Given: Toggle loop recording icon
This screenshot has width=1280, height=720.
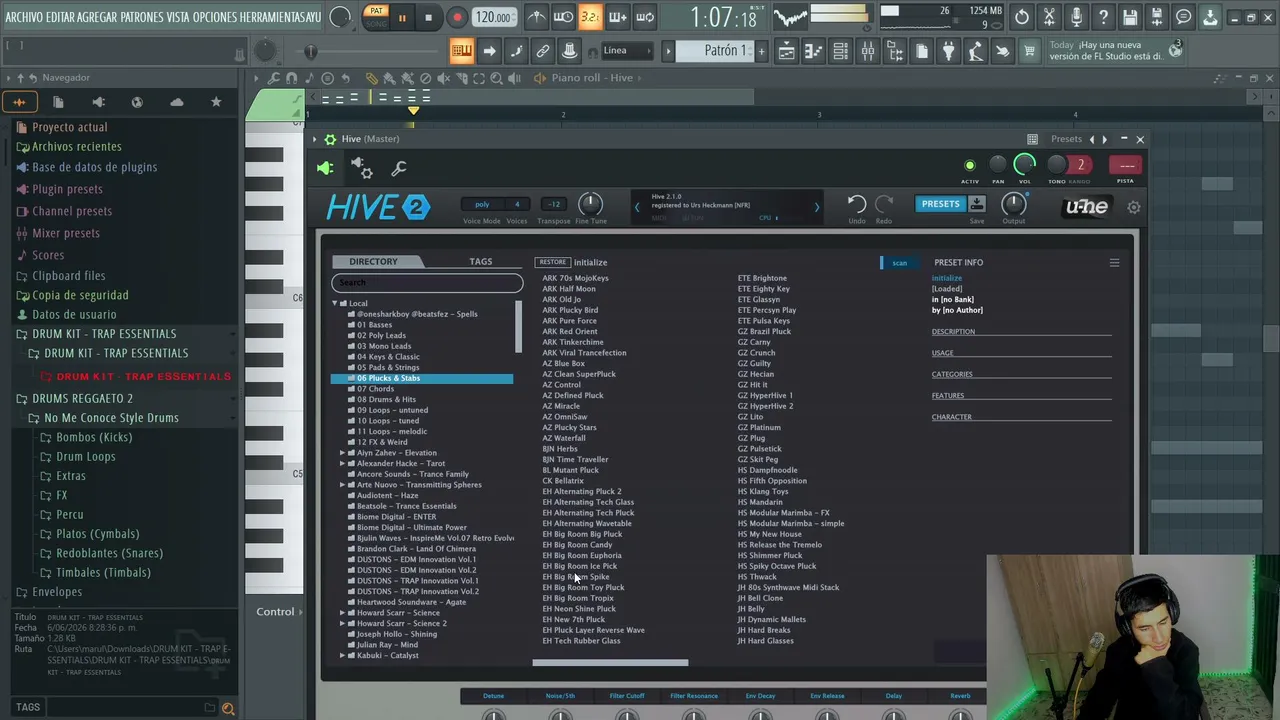Looking at the screenshot, I should tap(645, 17).
